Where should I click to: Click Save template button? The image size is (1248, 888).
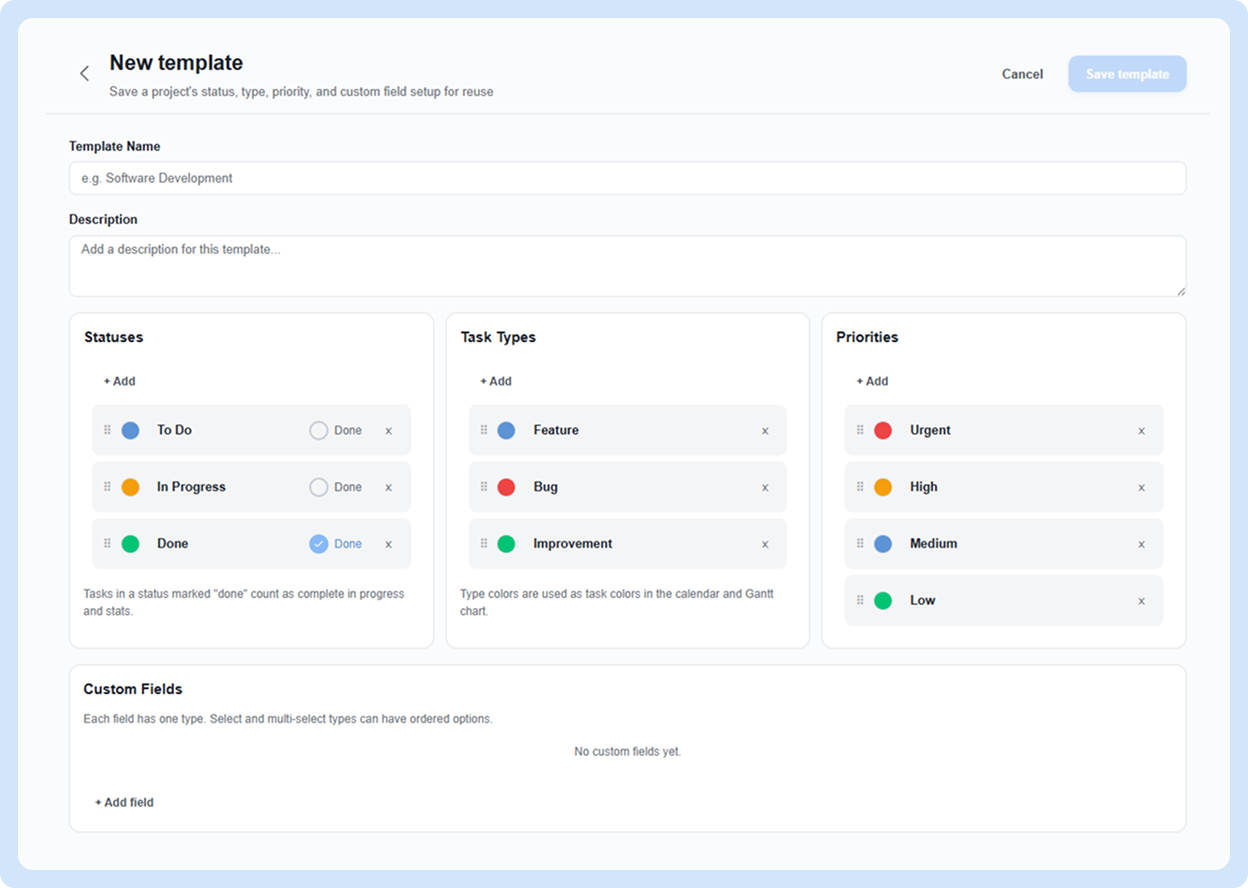[x=1127, y=74]
